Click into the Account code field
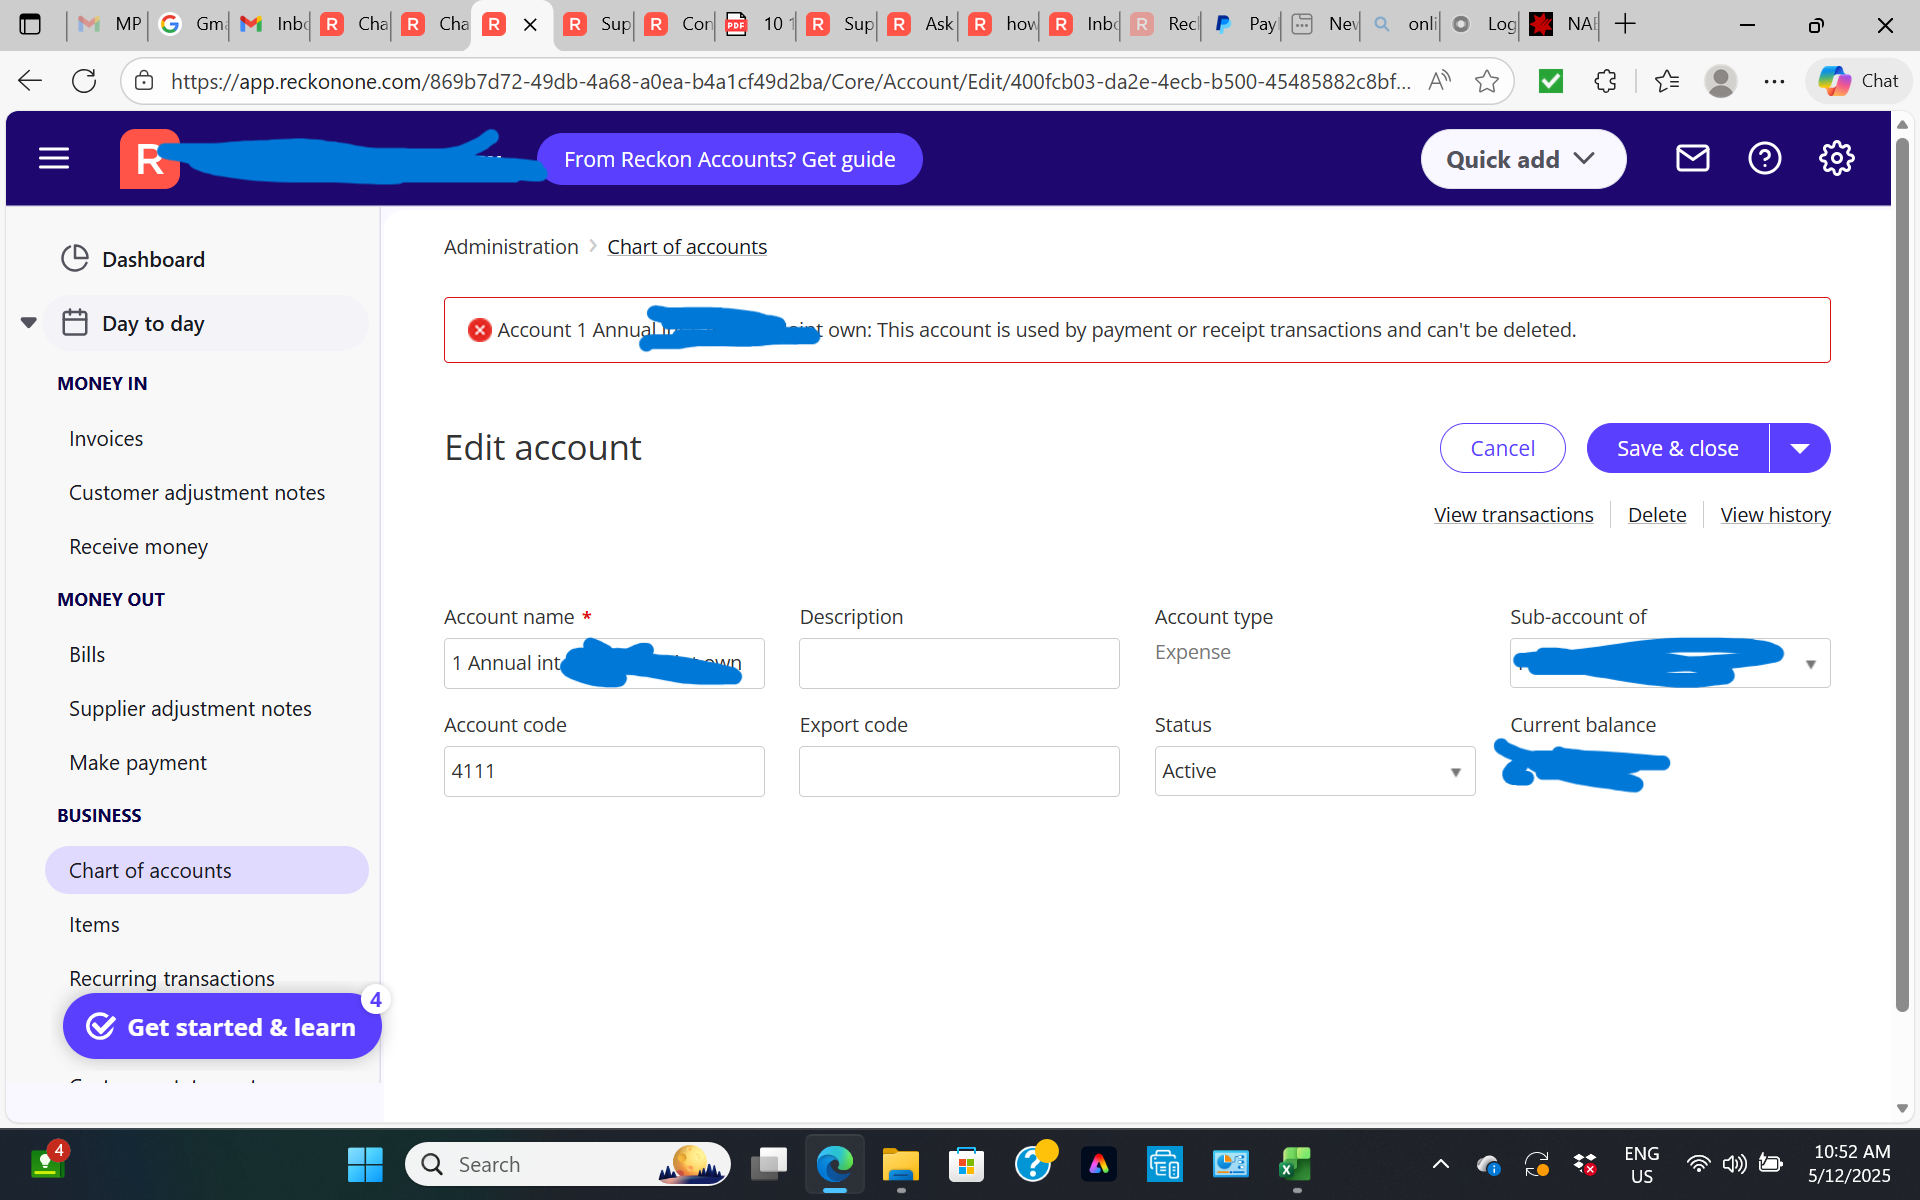Viewport: 1920px width, 1200px height. [604, 771]
